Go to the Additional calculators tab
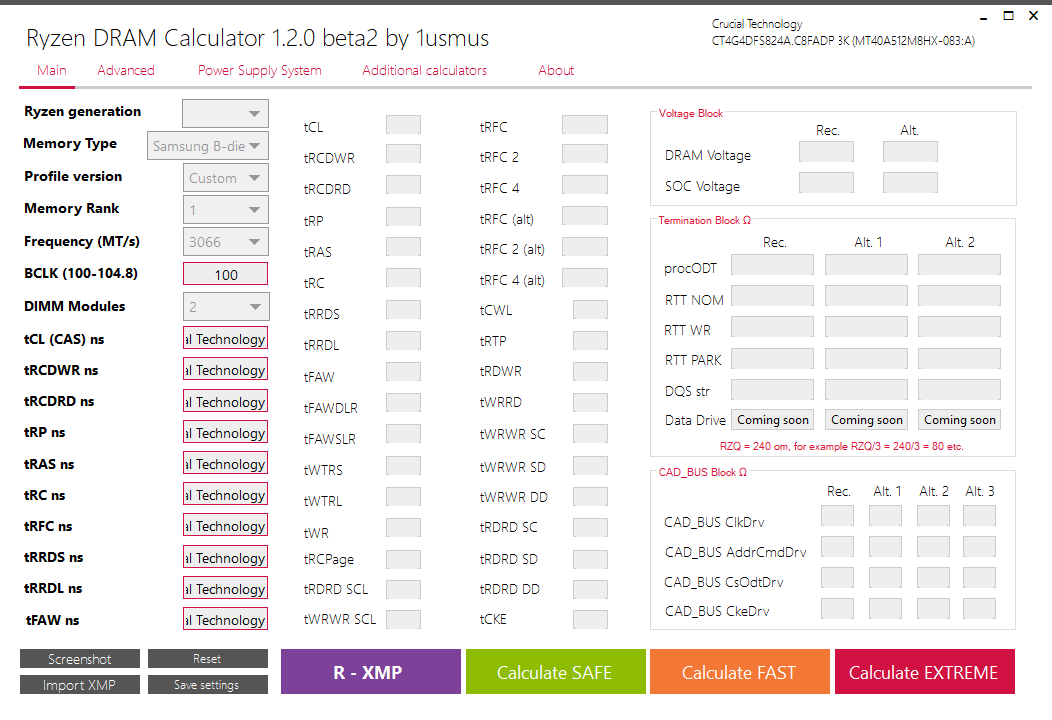Image resolution: width=1052 pixels, height=720 pixels. click(x=424, y=70)
